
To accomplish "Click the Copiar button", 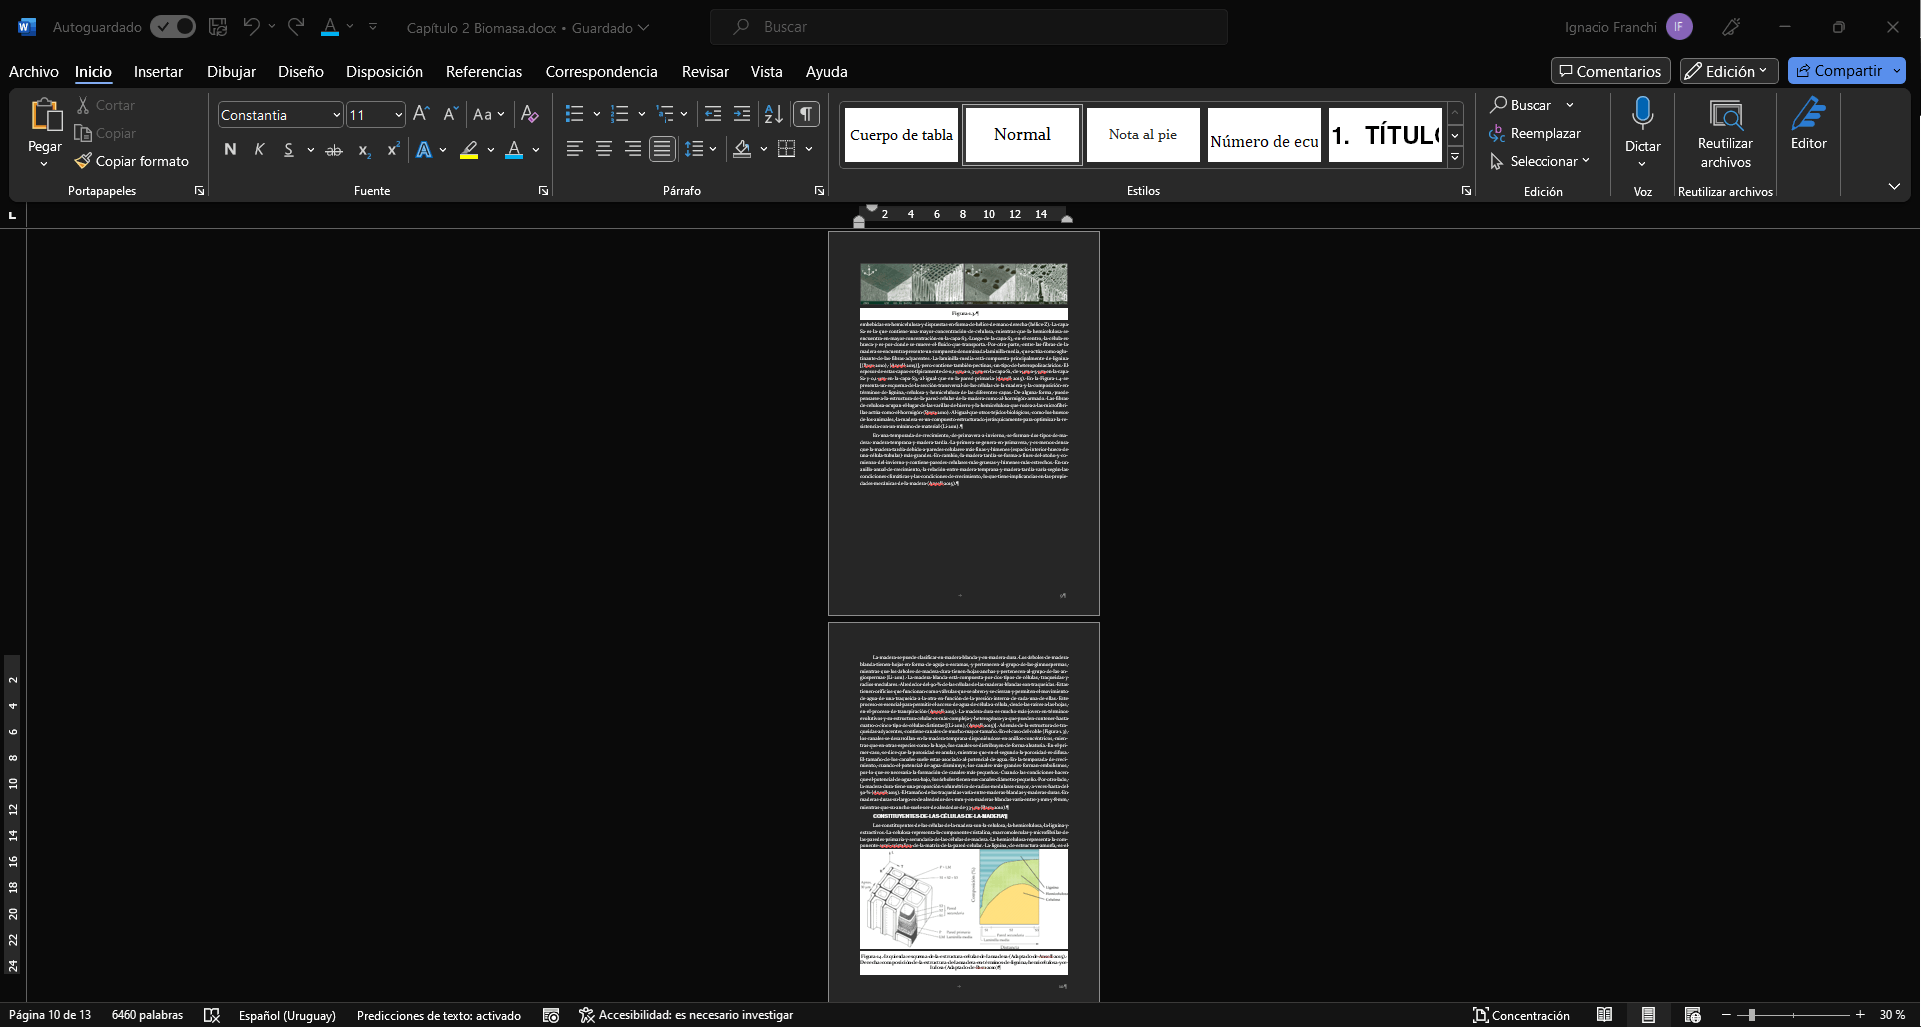I will point(105,133).
